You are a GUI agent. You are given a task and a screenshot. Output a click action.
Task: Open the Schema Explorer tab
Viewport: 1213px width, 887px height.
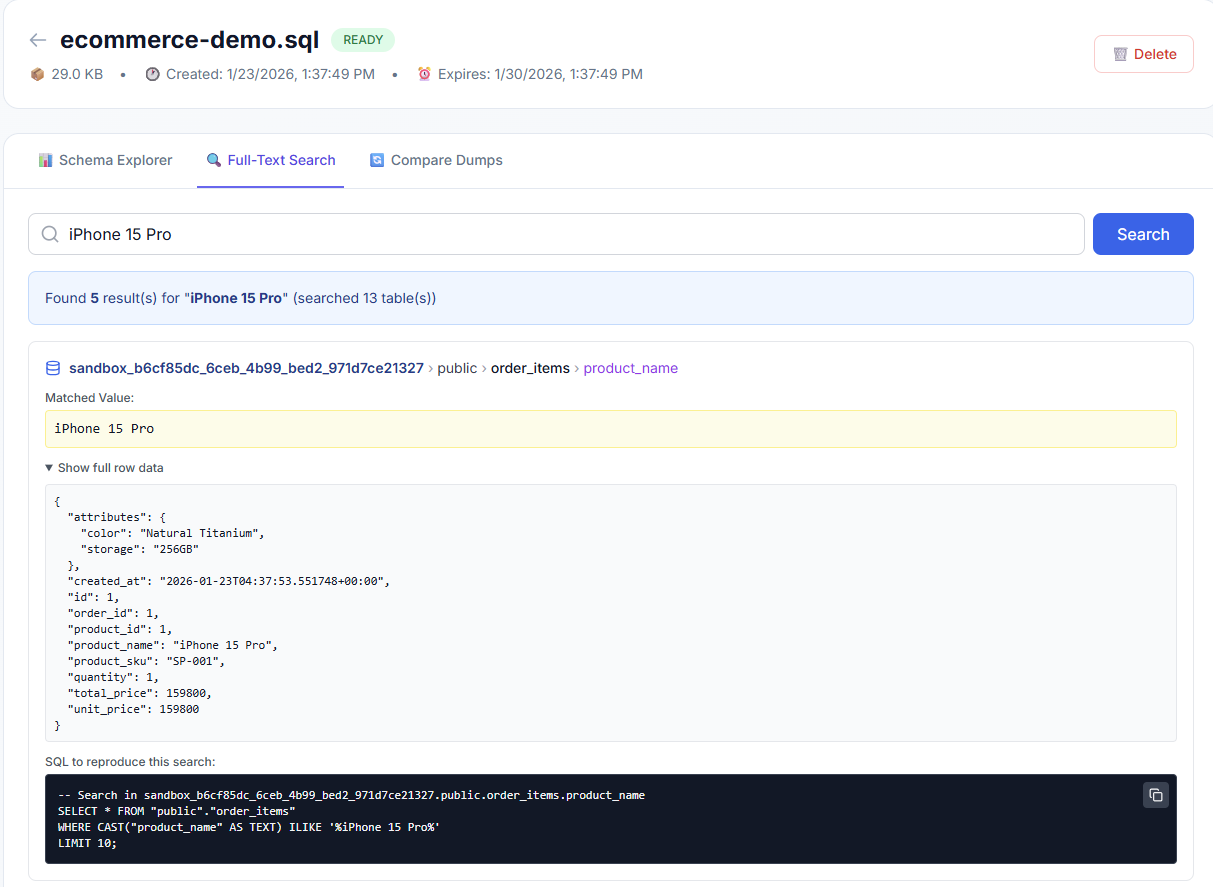(105, 160)
